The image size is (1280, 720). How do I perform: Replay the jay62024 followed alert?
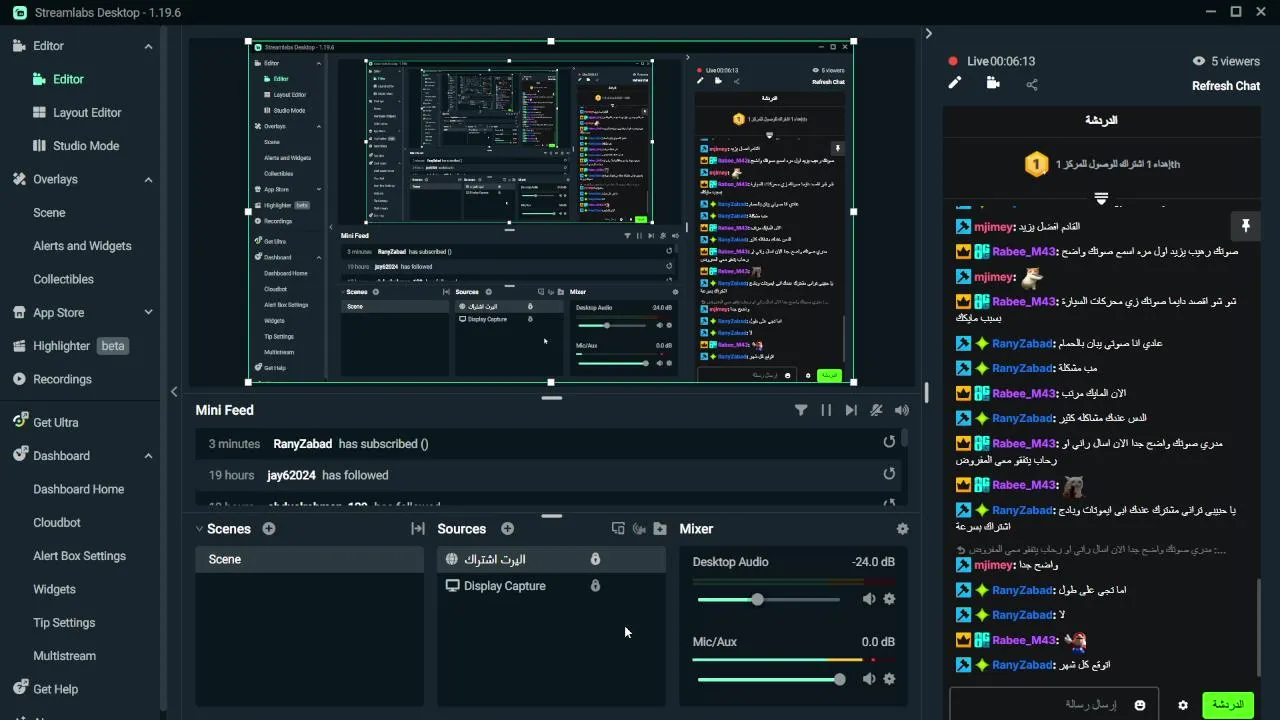point(889,474)
